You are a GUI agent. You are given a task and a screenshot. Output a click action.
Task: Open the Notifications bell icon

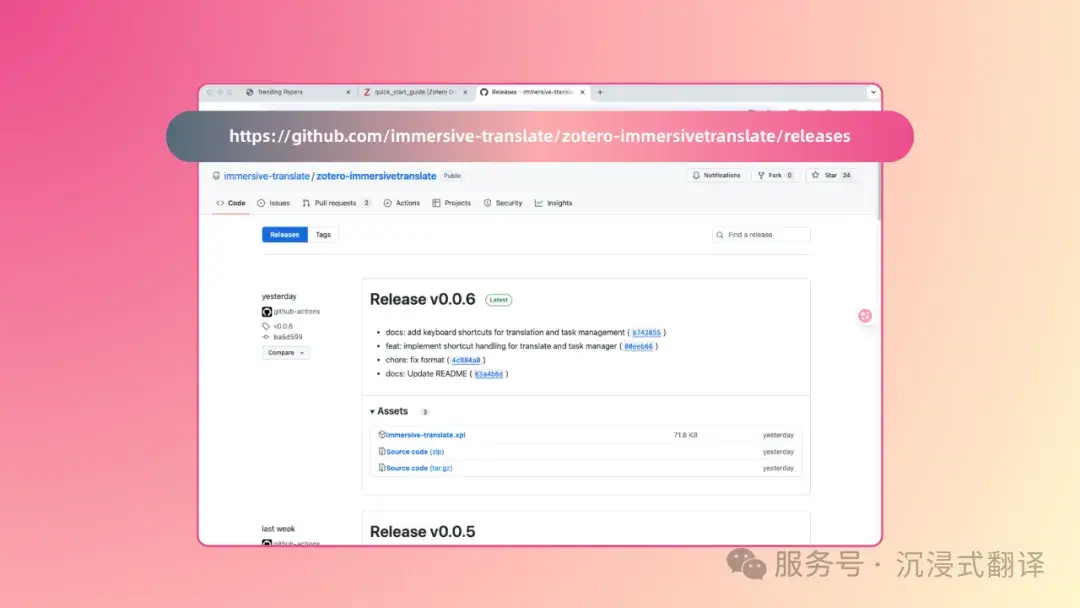tap(696, 175)
